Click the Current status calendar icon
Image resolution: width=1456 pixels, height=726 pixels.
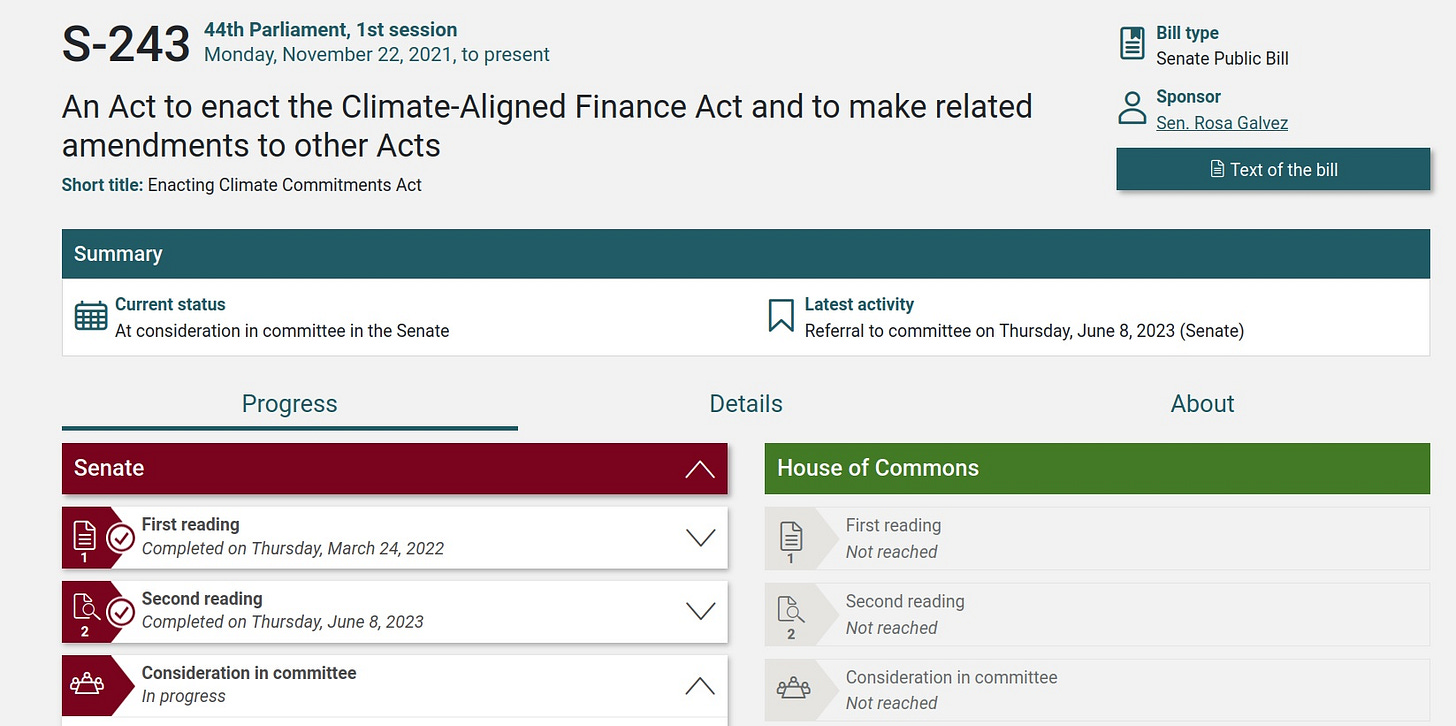coord(91,316)
